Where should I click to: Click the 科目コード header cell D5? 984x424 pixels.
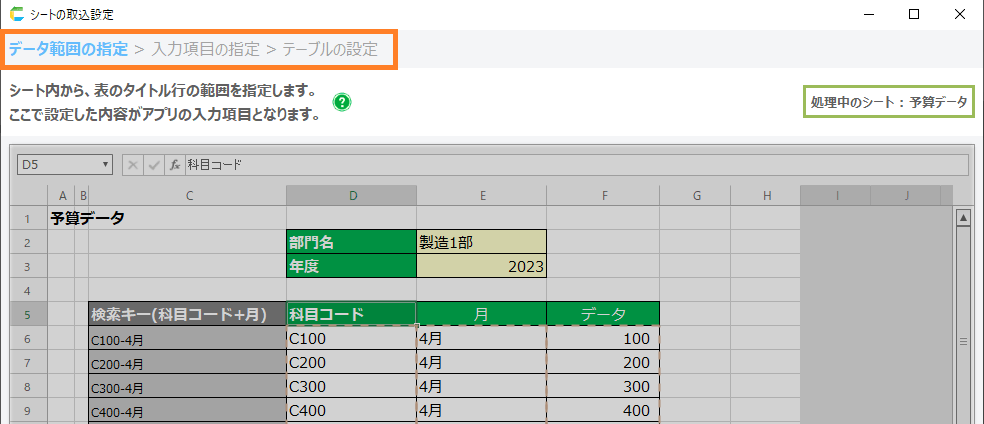[x=351, y=314]
